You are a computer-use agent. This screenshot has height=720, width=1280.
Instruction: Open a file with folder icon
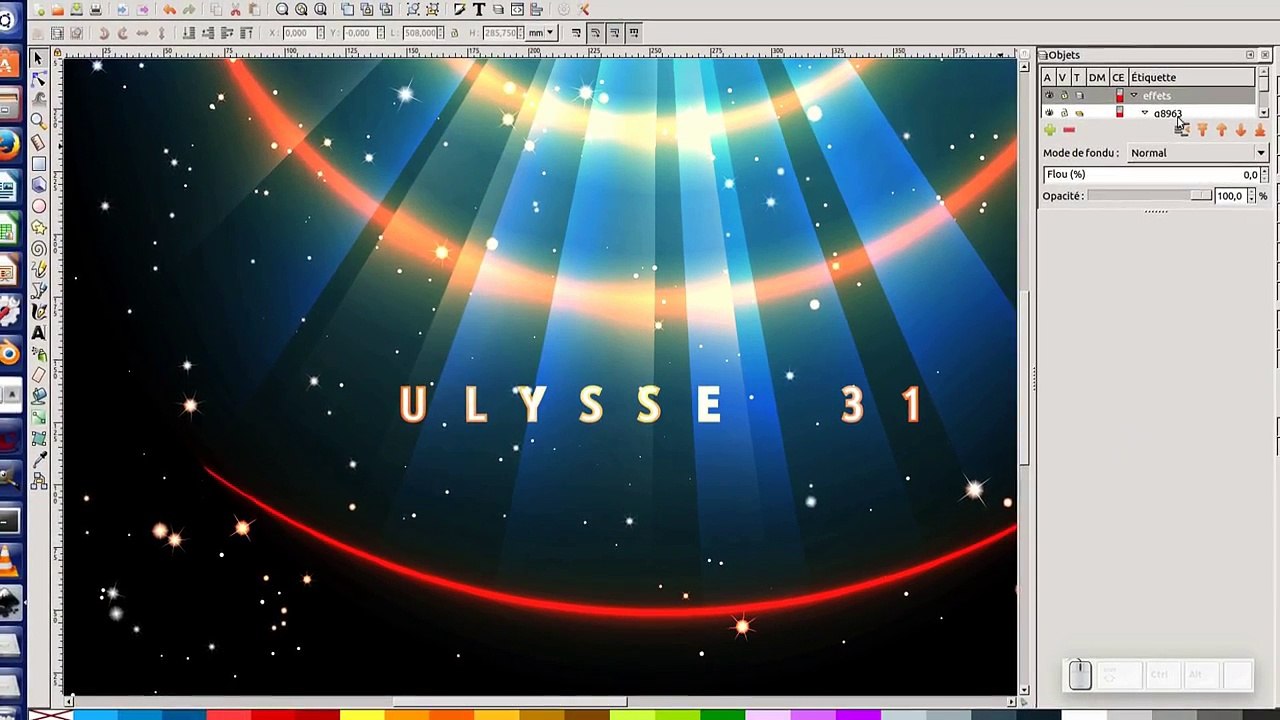click(x=57, y=9)
